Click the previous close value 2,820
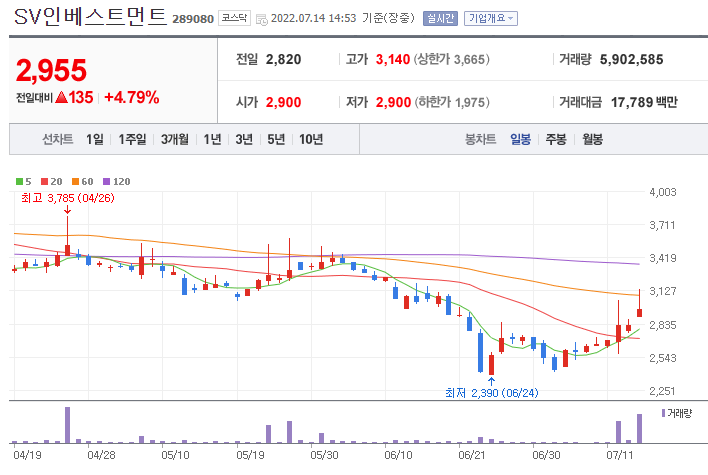708x475 pixels. click(x=283, y=60)
